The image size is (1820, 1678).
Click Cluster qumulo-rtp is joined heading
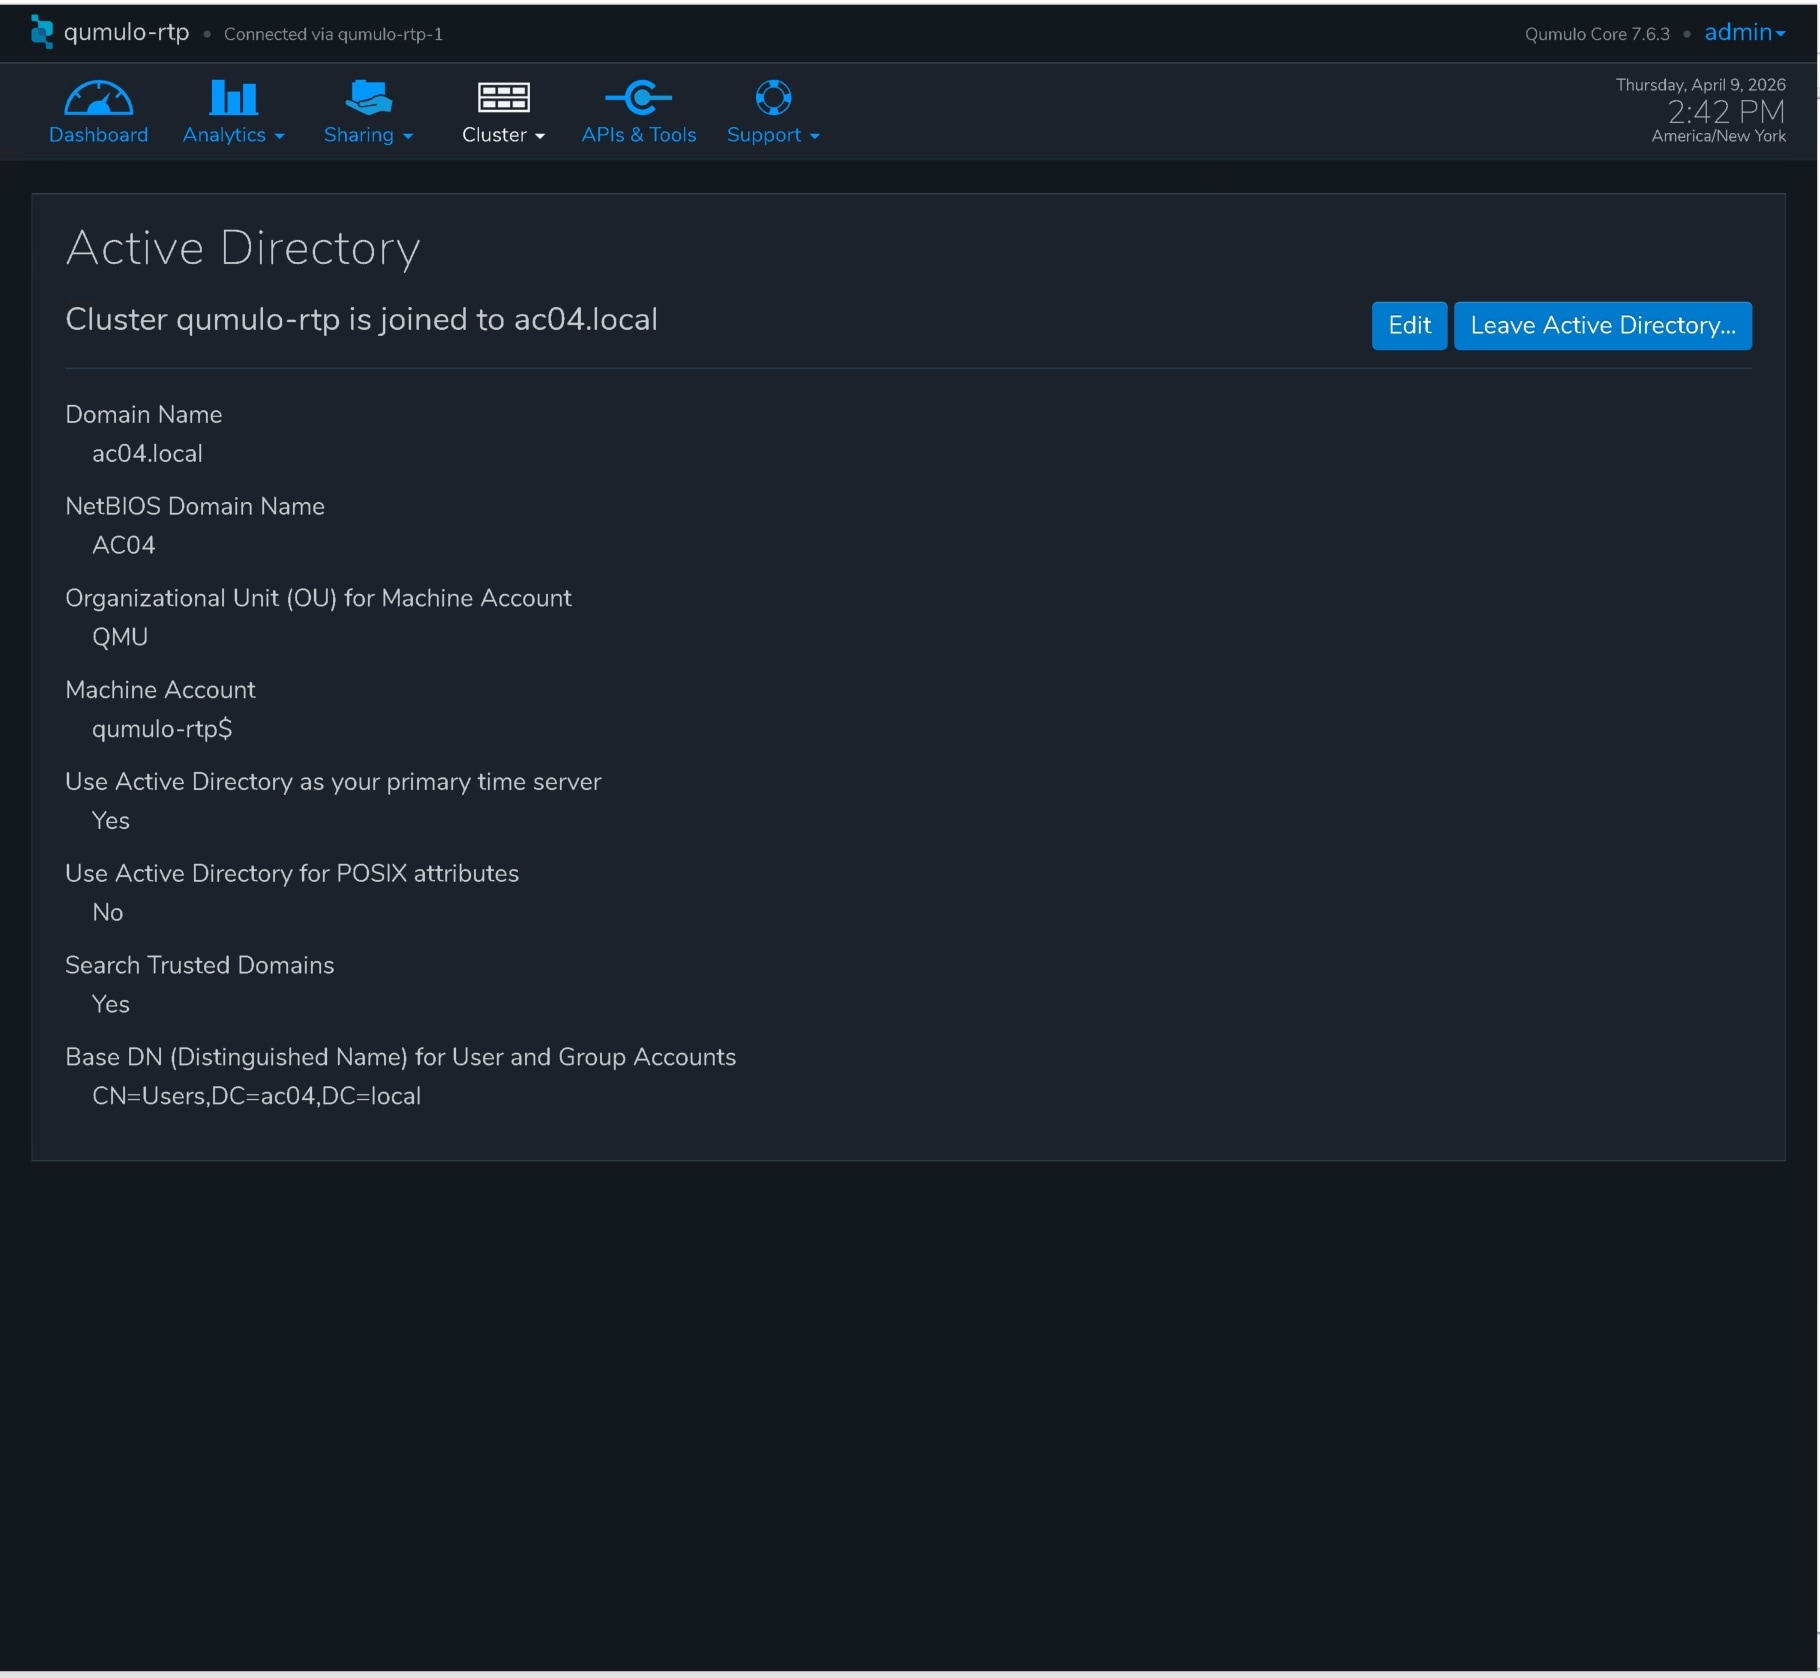pyautogui.click(x=361, y=320)
